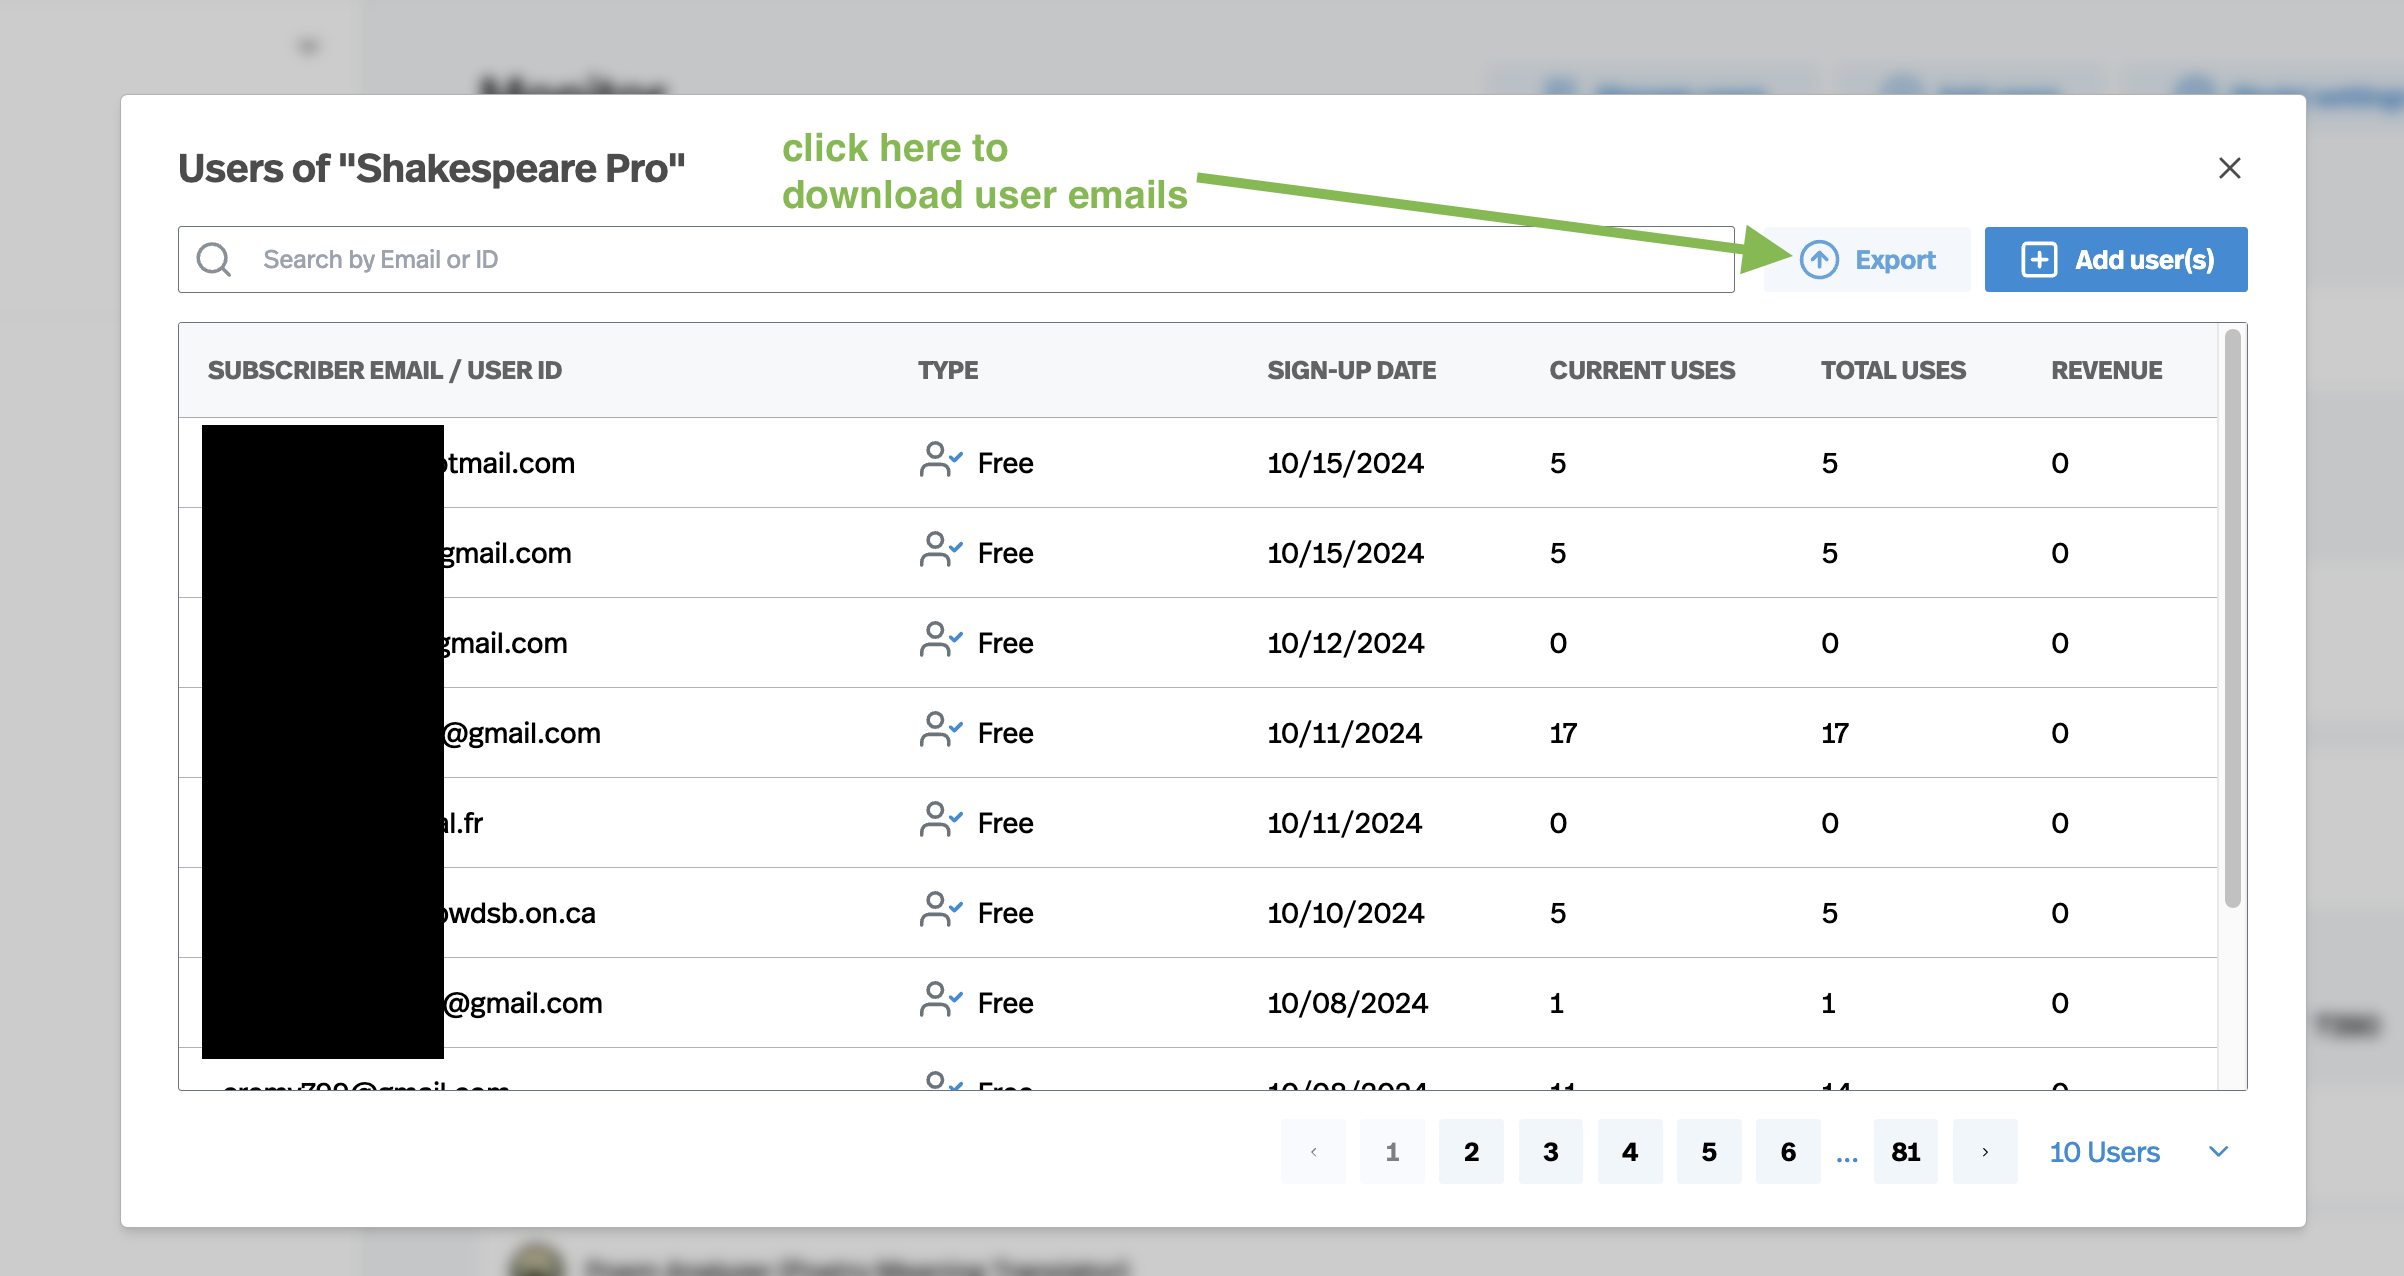The height and width of the screenshot is (1276, 2404).
Task: Click the Export button
Action: coord(1867,260)
